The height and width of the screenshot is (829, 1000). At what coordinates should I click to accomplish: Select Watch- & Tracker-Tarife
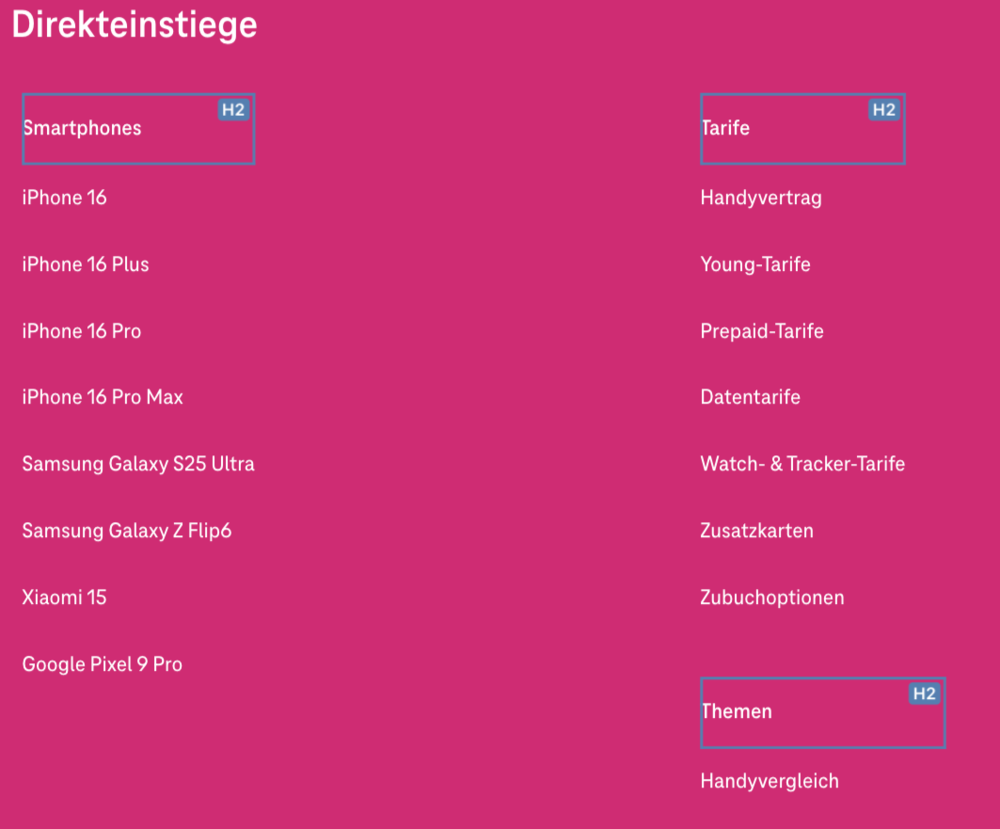coord(802,463)
